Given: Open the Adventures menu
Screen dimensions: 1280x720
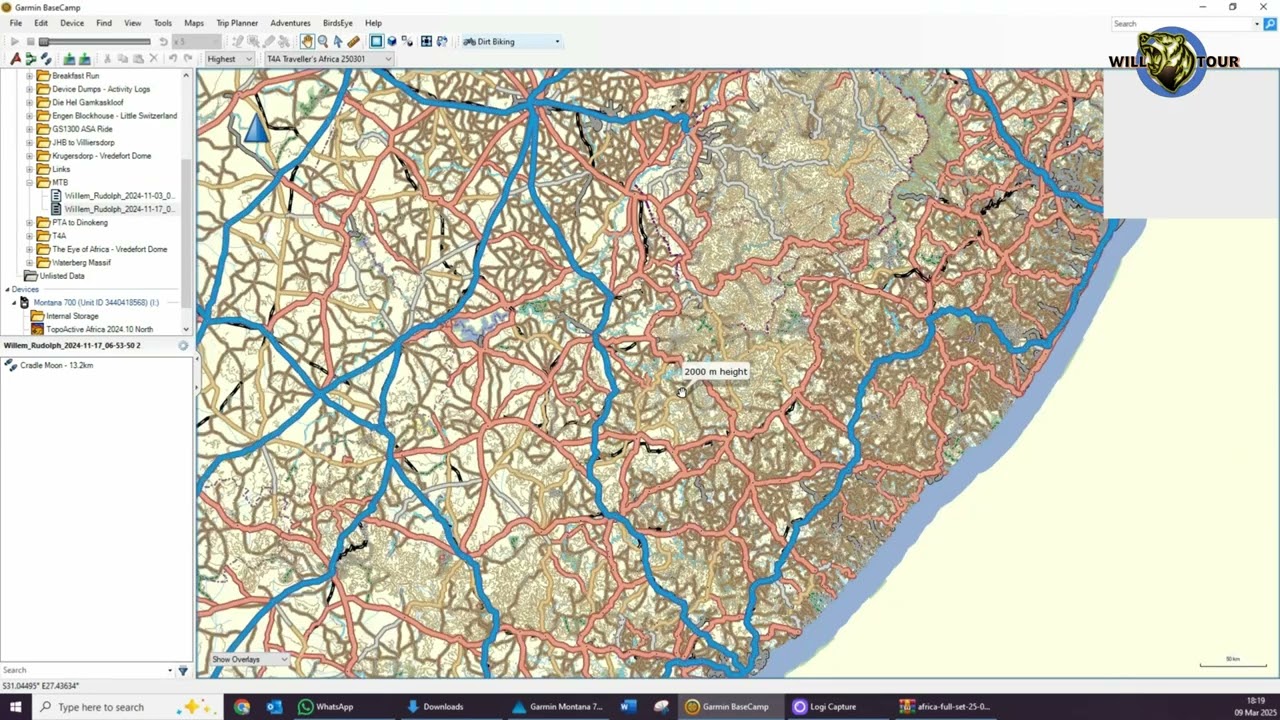Looking at the screenshot, I should tap(290, 23).
